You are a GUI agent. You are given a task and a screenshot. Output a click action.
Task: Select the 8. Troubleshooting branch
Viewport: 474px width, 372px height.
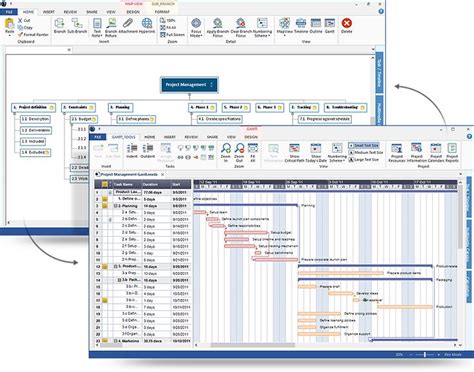pyautogui.click(x=345, y=107)
